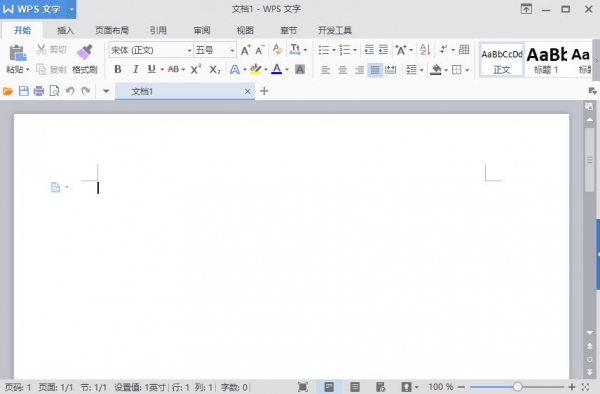Close the 文档1 document tab

click(x=248, y=91)
